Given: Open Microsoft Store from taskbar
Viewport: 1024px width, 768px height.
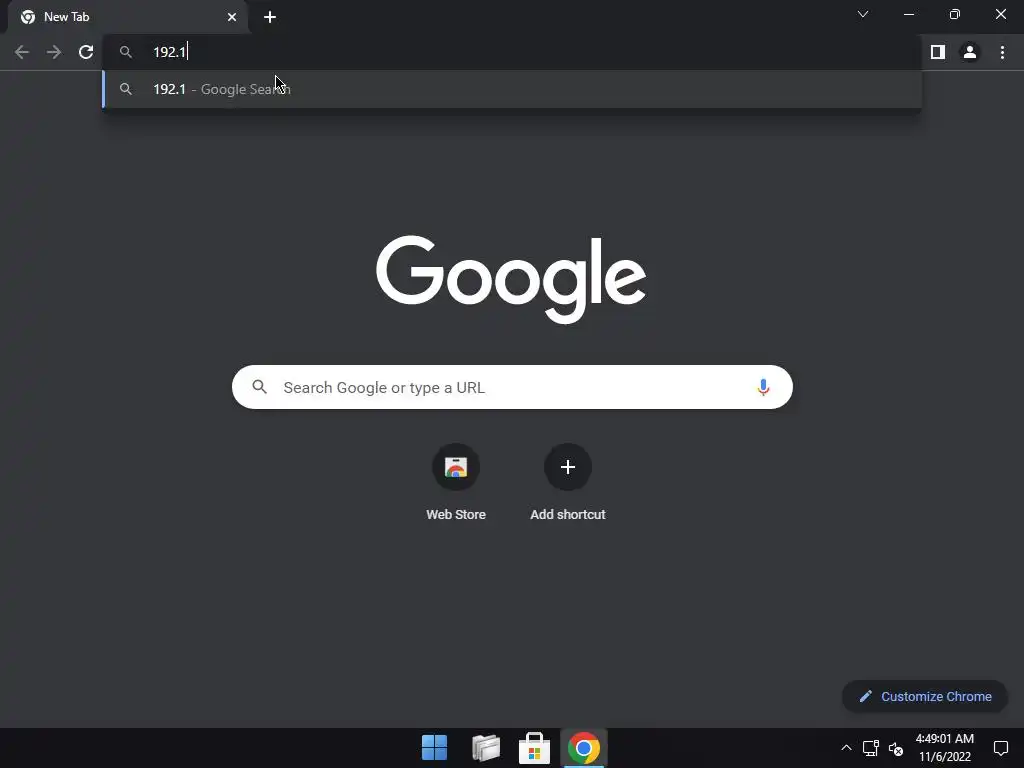Looking at the screenshot, I should pyautogui.click(x=534, y=748).
